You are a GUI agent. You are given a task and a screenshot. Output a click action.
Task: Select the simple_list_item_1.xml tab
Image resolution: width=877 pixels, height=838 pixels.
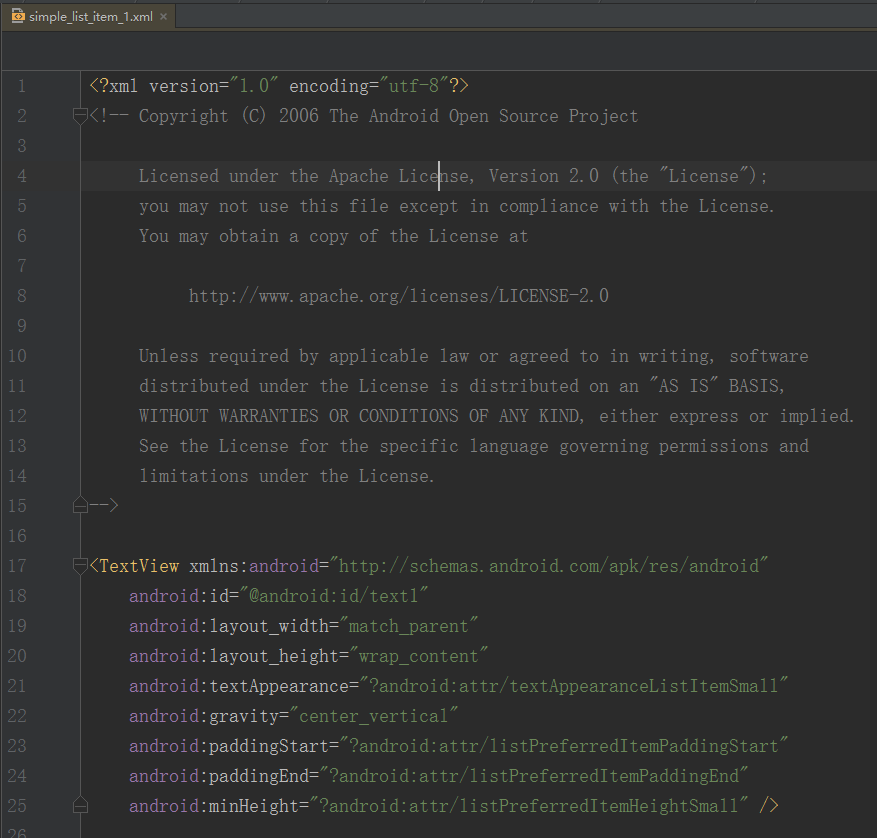pos(89,17)
